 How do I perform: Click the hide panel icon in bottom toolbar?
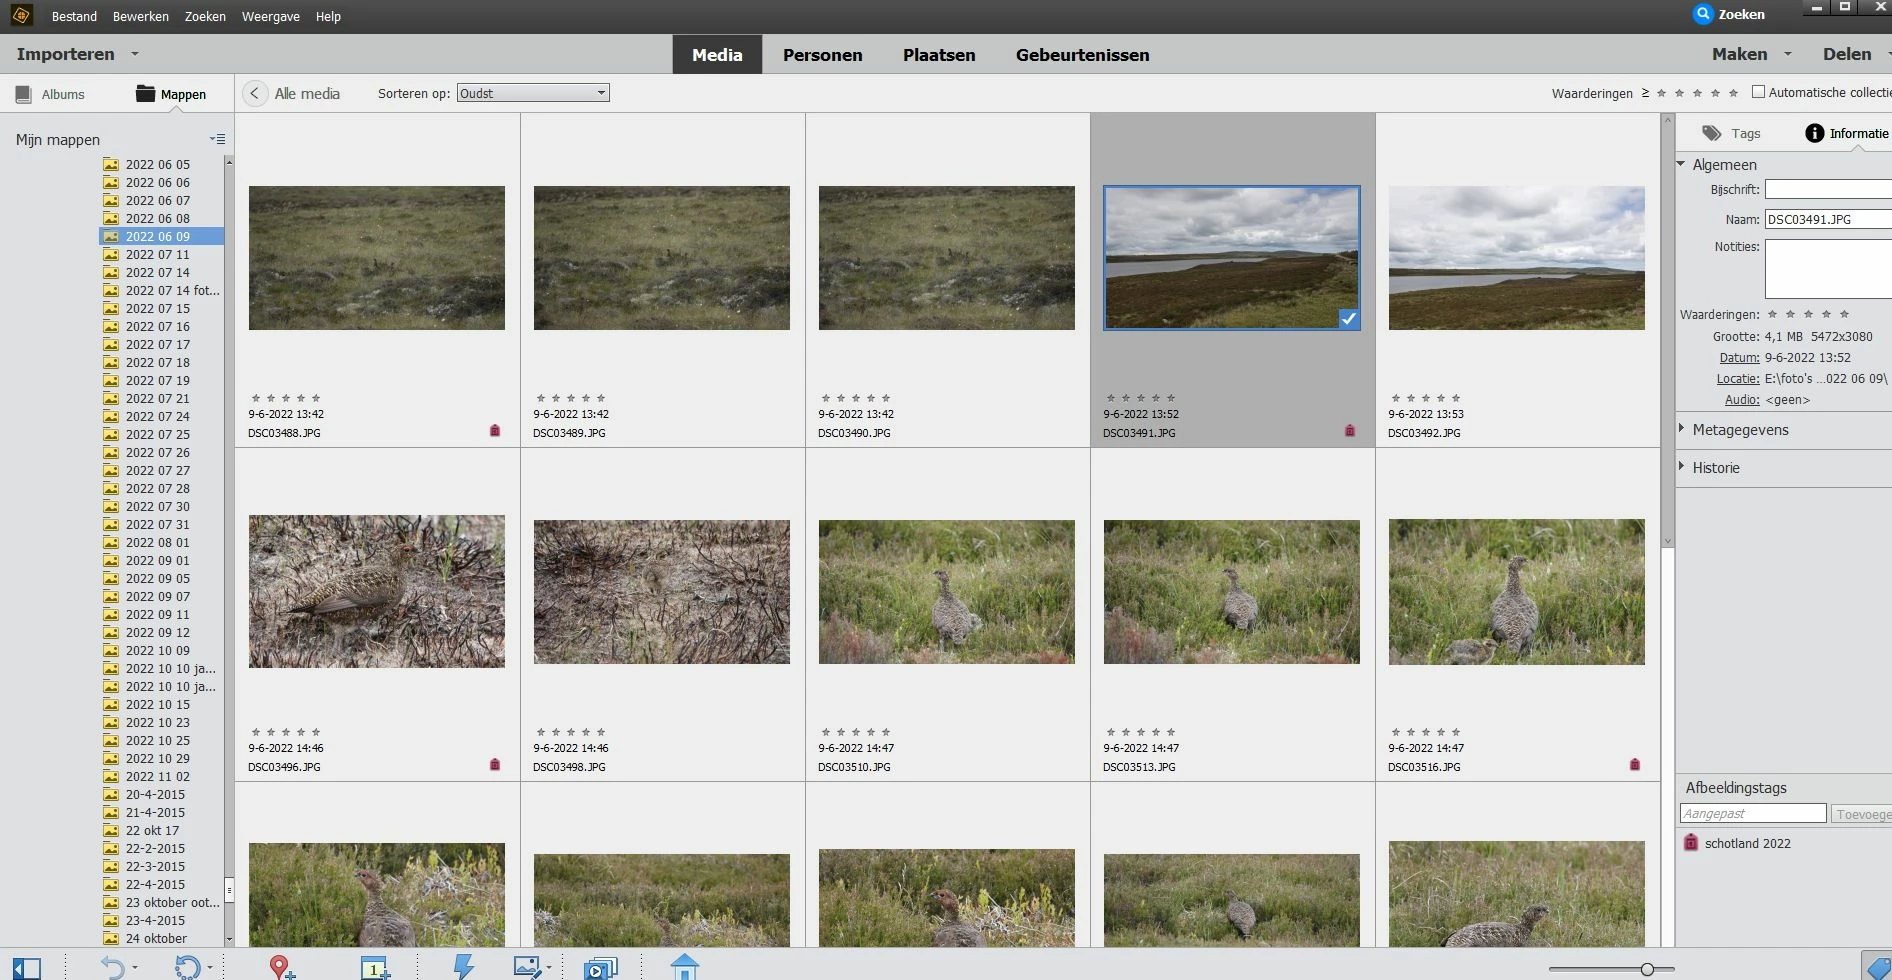[x=27, y=968]
